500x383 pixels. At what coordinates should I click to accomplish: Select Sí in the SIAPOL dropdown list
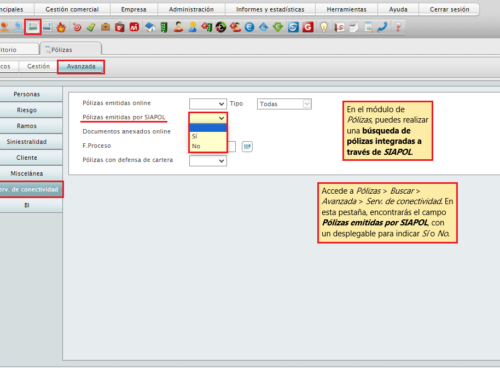pyautogui.click(x=208, y=136)
